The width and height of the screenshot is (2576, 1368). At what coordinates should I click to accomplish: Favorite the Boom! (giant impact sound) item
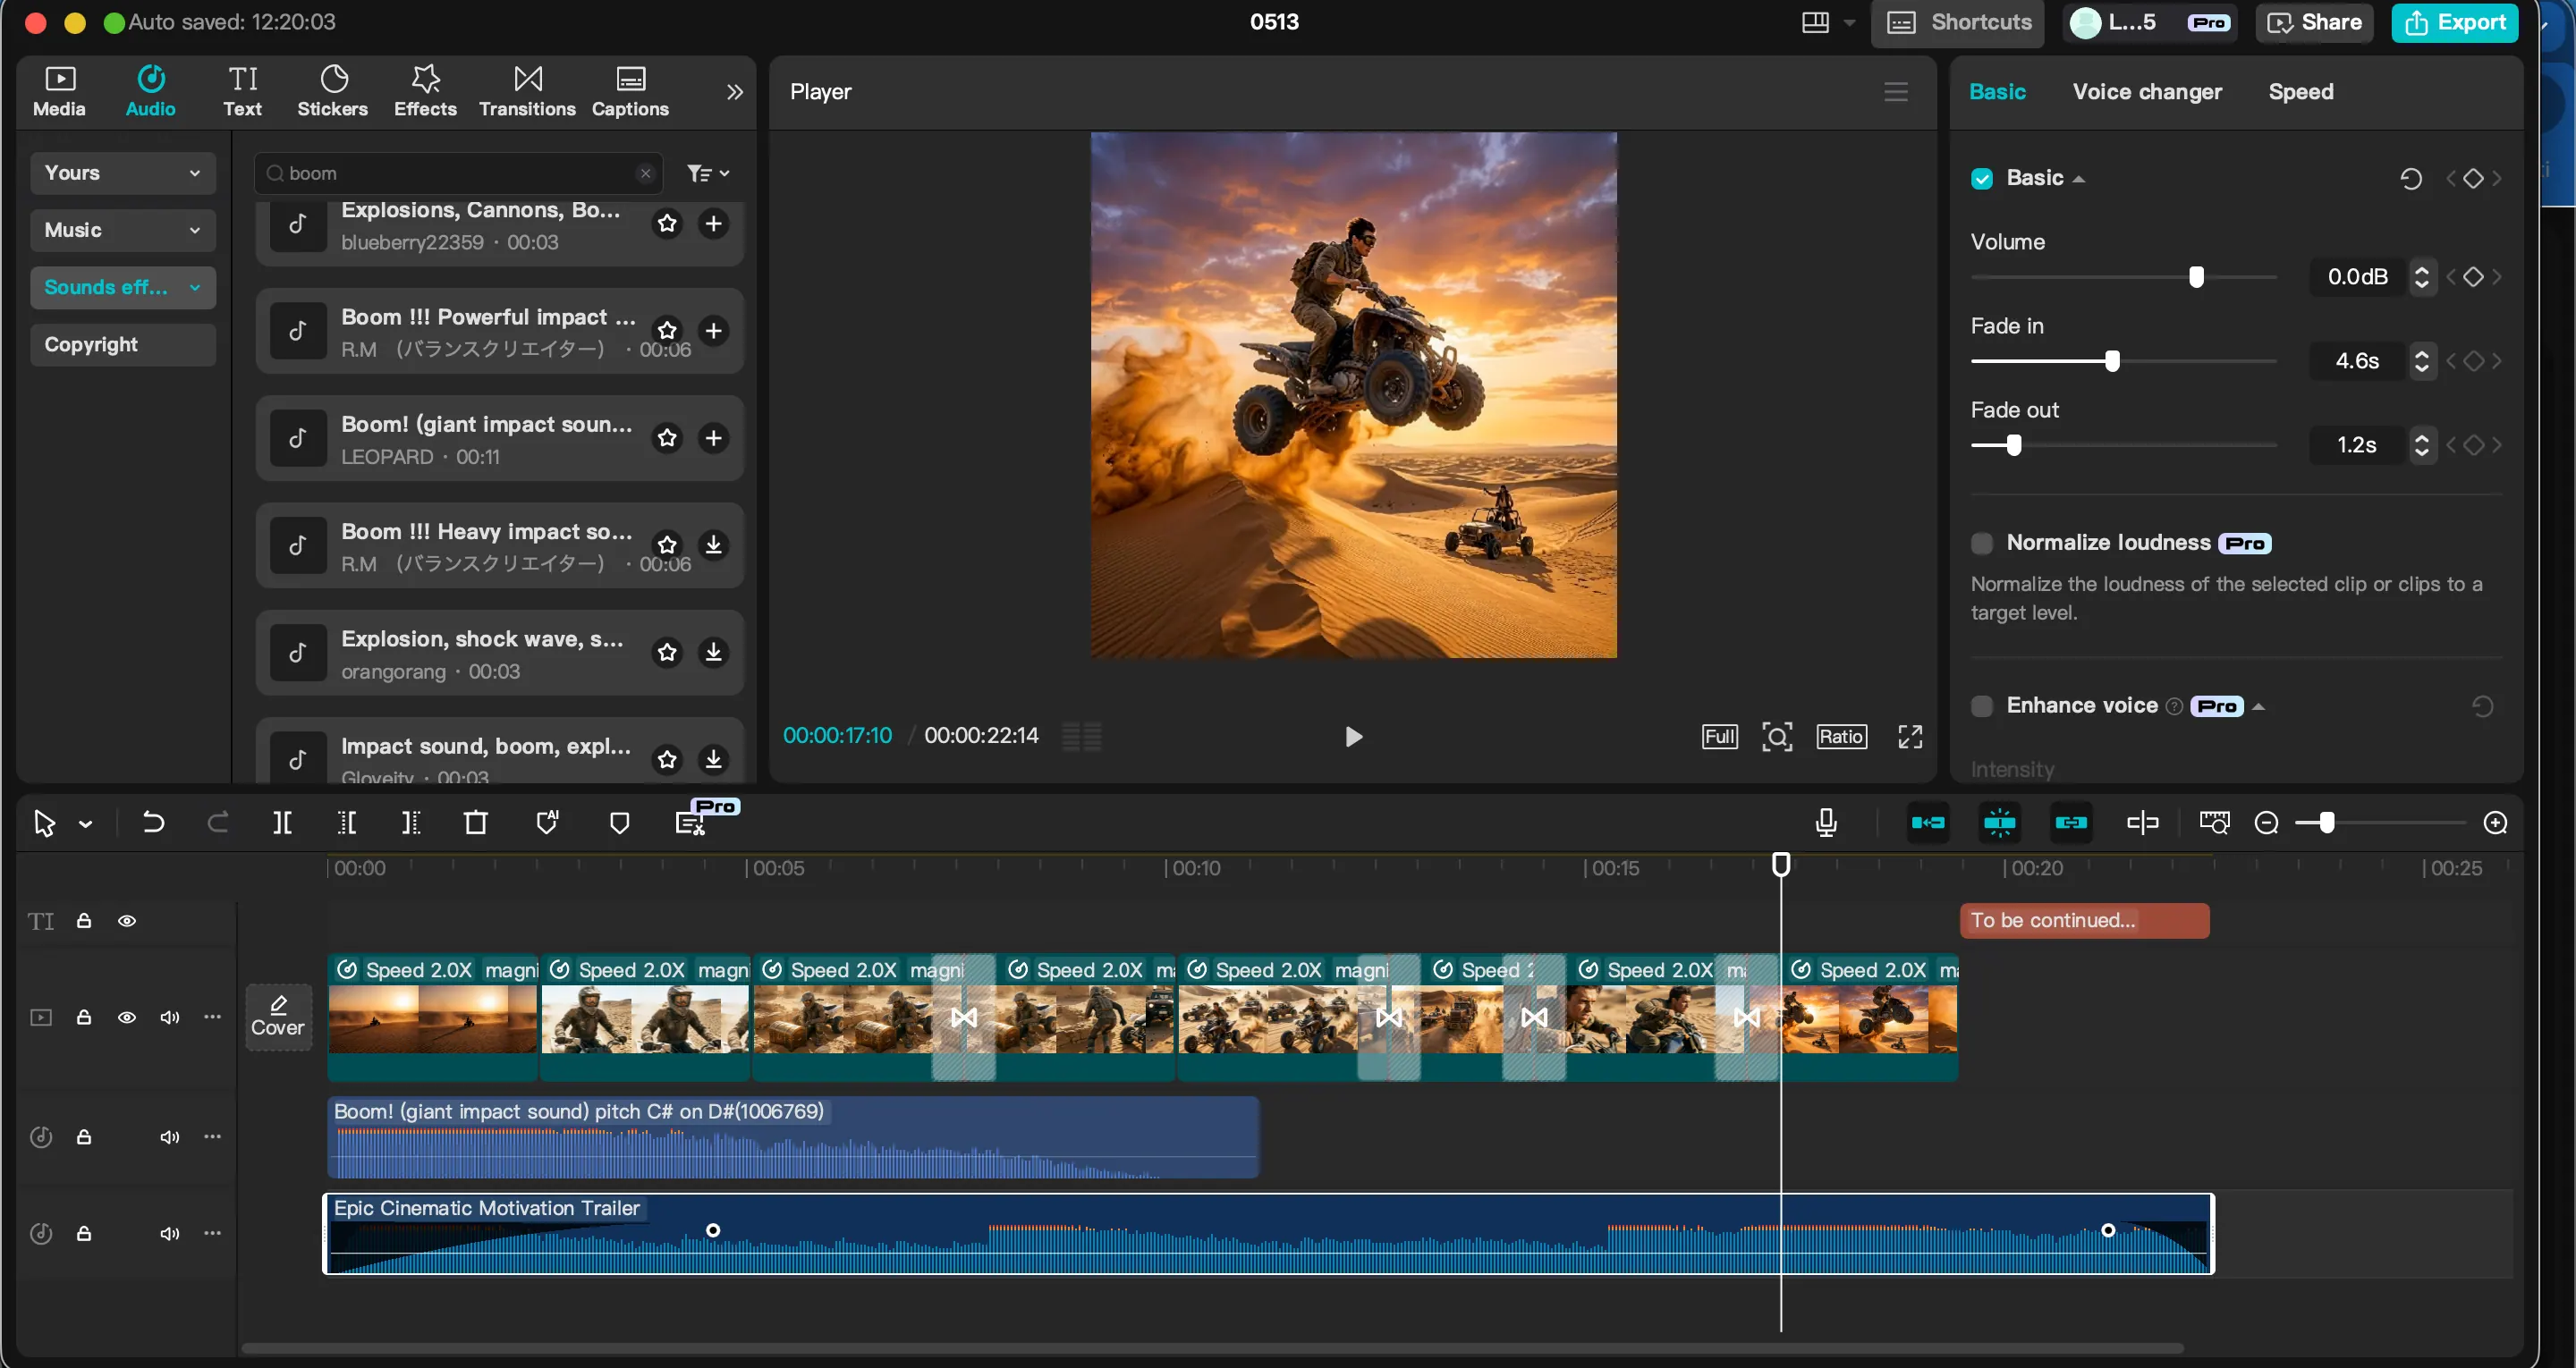[x=667, y=438]
